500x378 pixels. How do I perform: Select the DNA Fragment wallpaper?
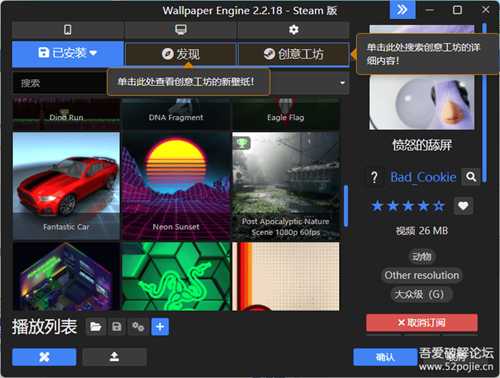click(176, 113)
